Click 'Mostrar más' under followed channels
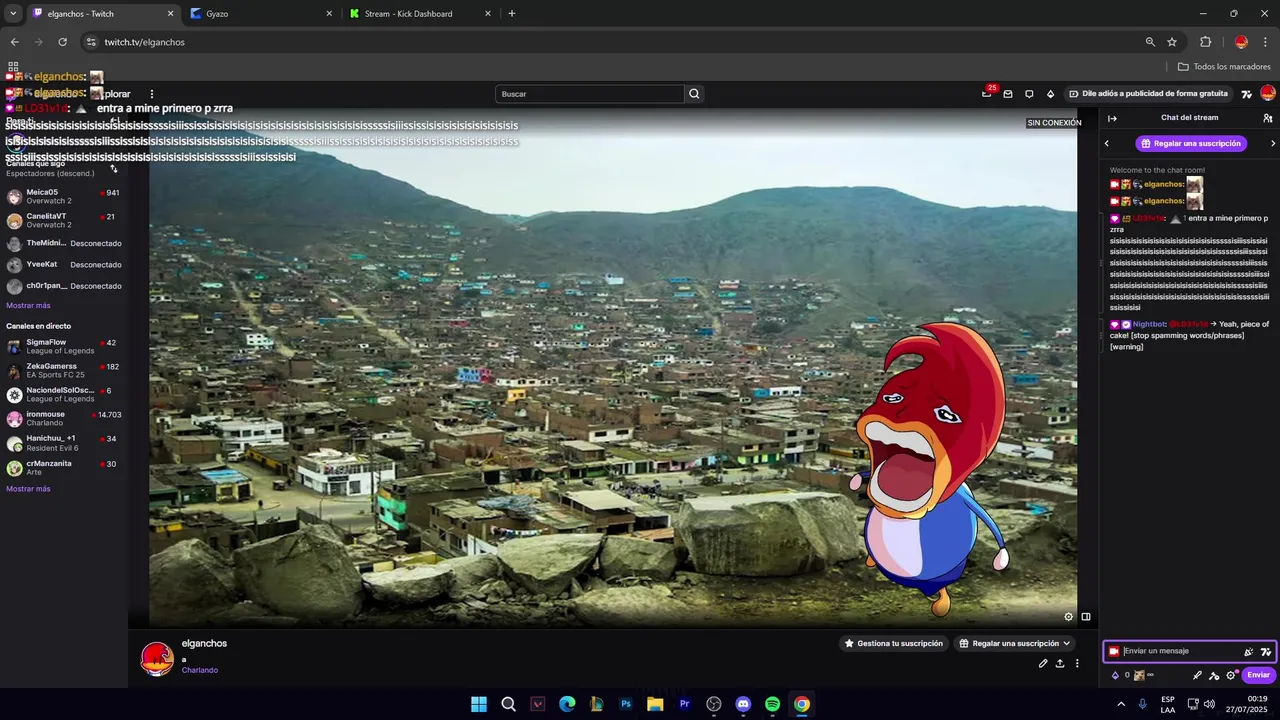This screenshot has width=1280, height=720. coord(28,305)
